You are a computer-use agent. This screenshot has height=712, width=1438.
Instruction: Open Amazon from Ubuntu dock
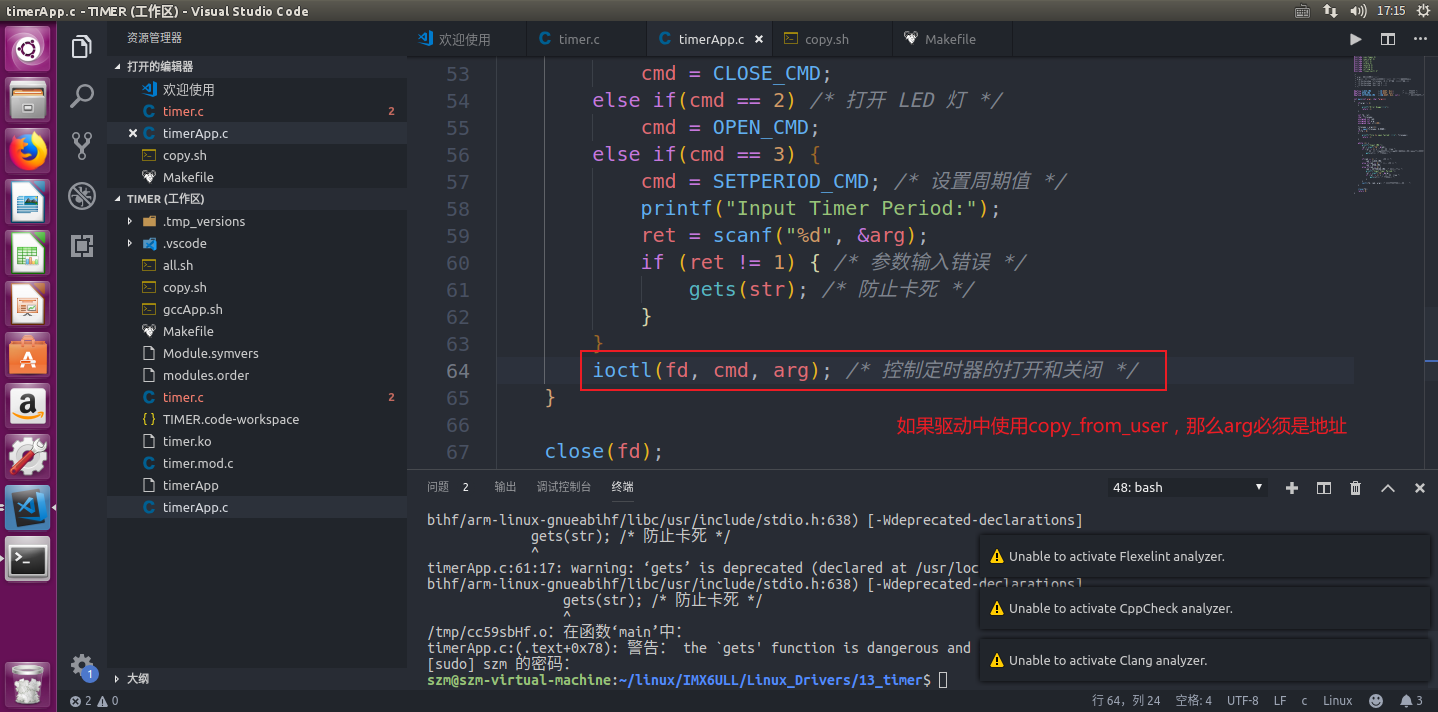click(28, 406)
